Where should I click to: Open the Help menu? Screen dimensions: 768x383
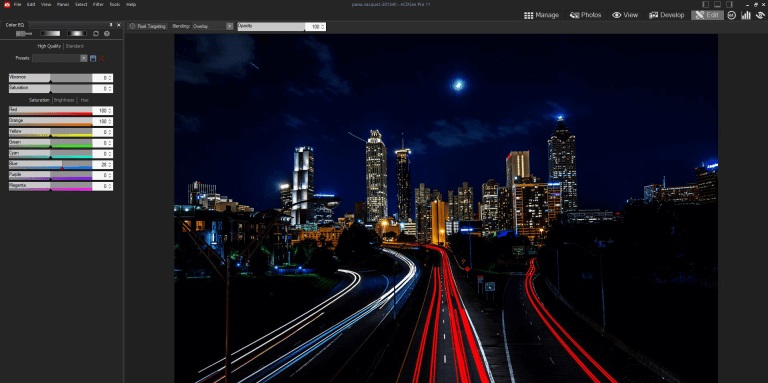pyautogui.click(x=131, y=4)
